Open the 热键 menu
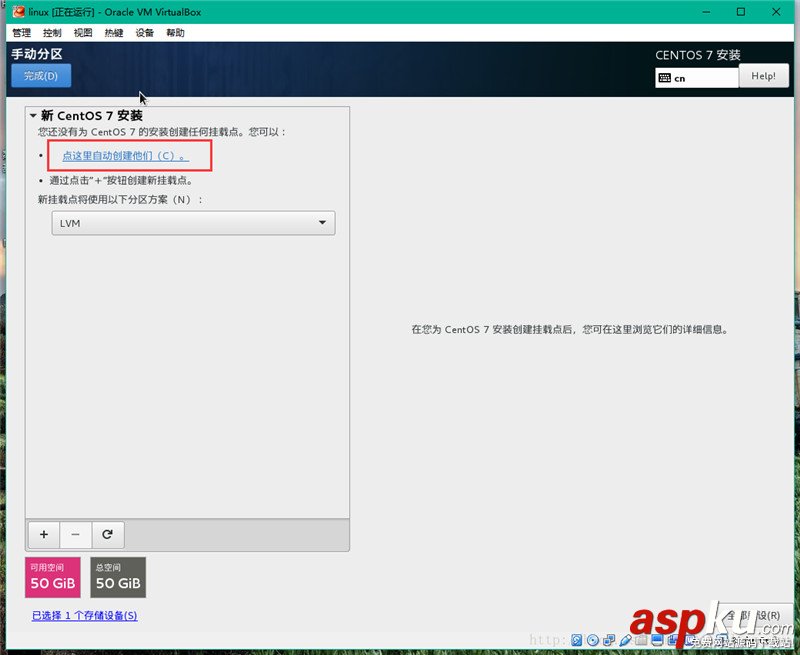800x655 pixels. pos(114,33)
